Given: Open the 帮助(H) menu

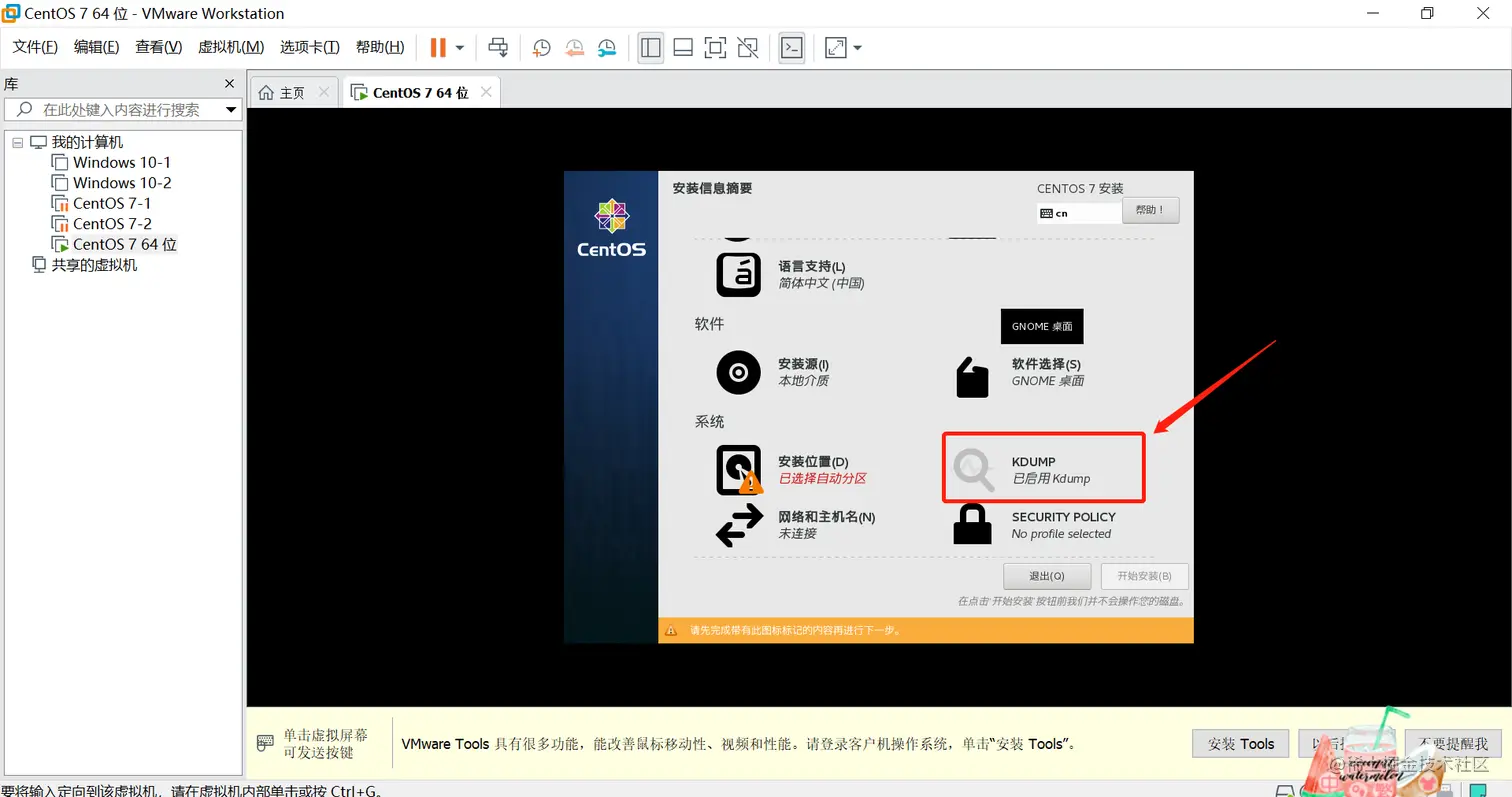Looking at the screenshot, I should tap(380, 47).
